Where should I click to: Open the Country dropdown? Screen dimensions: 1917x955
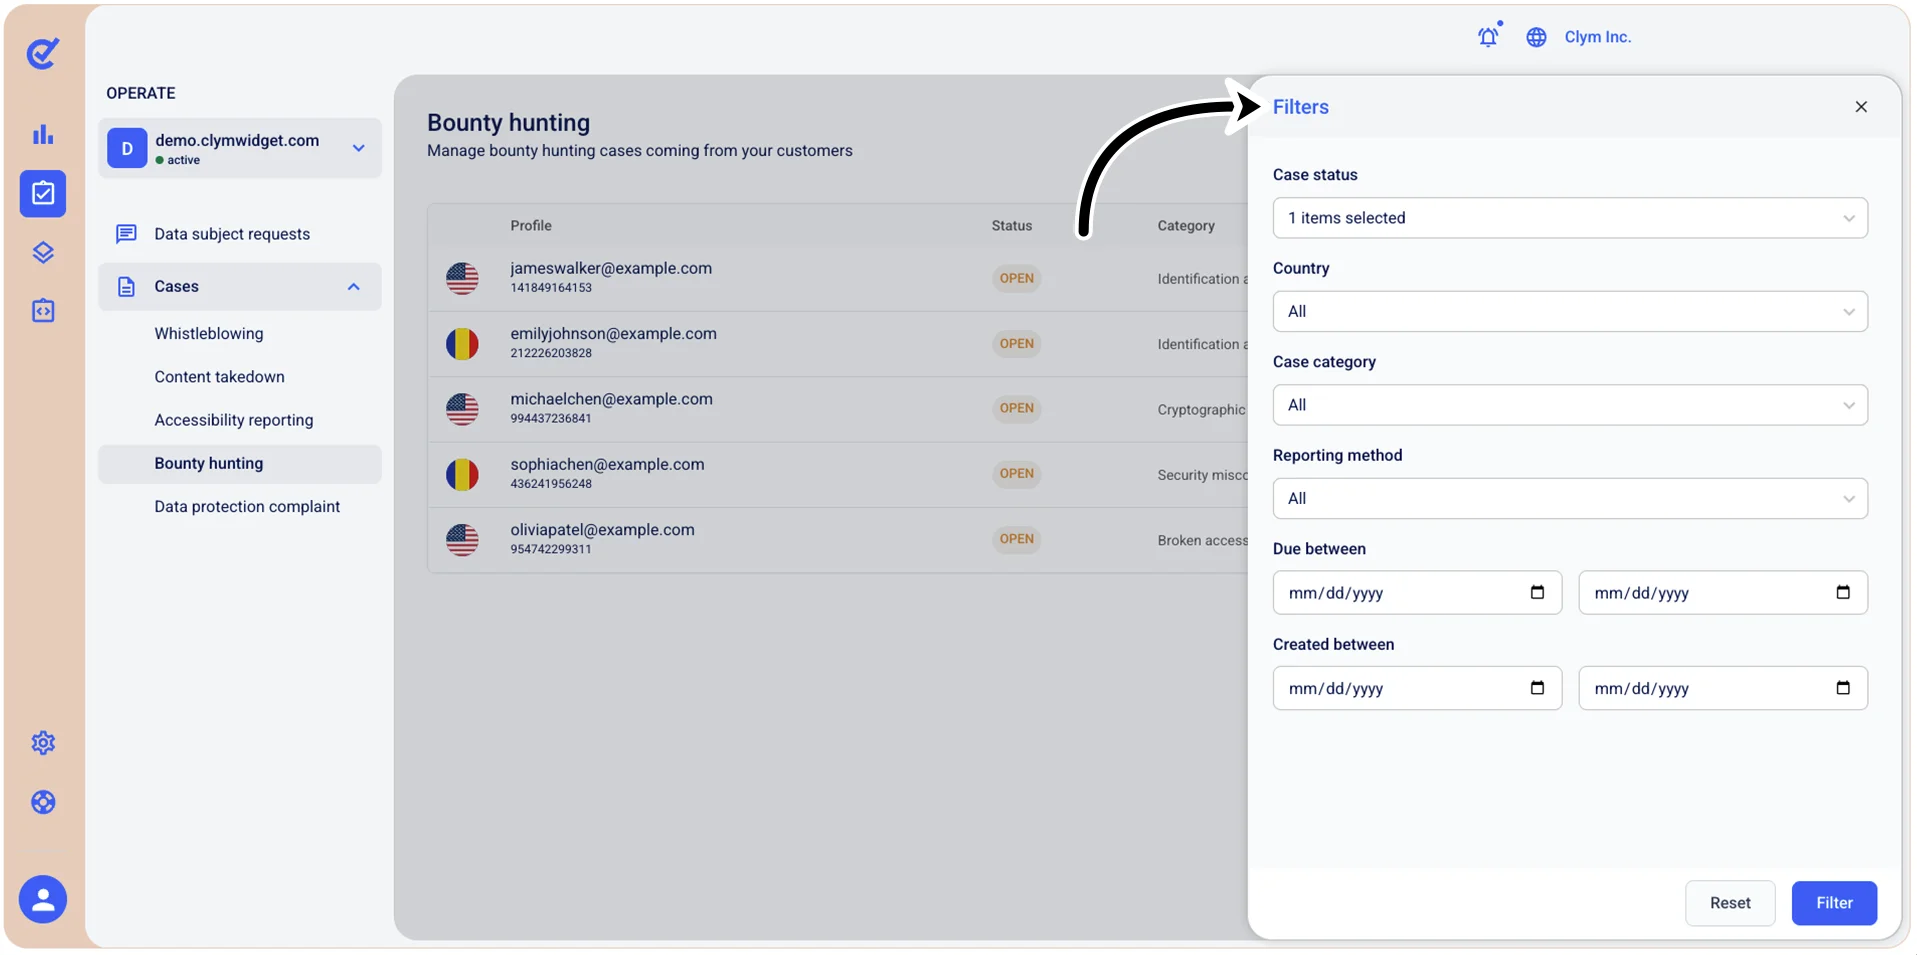[x=1570, y=311]
